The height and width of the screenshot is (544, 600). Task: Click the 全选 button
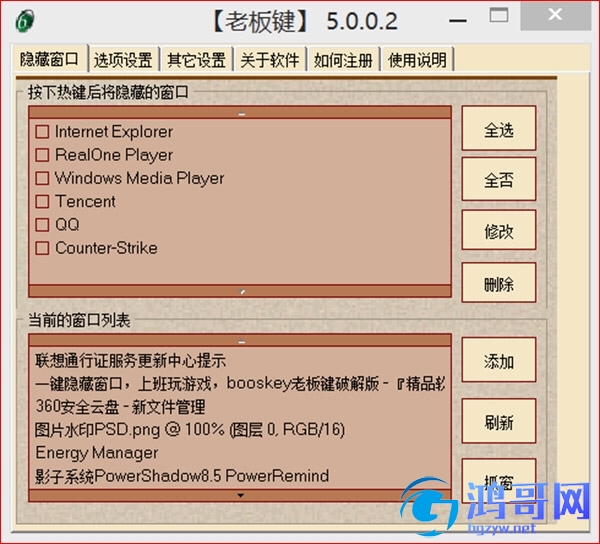click(499, 129)
